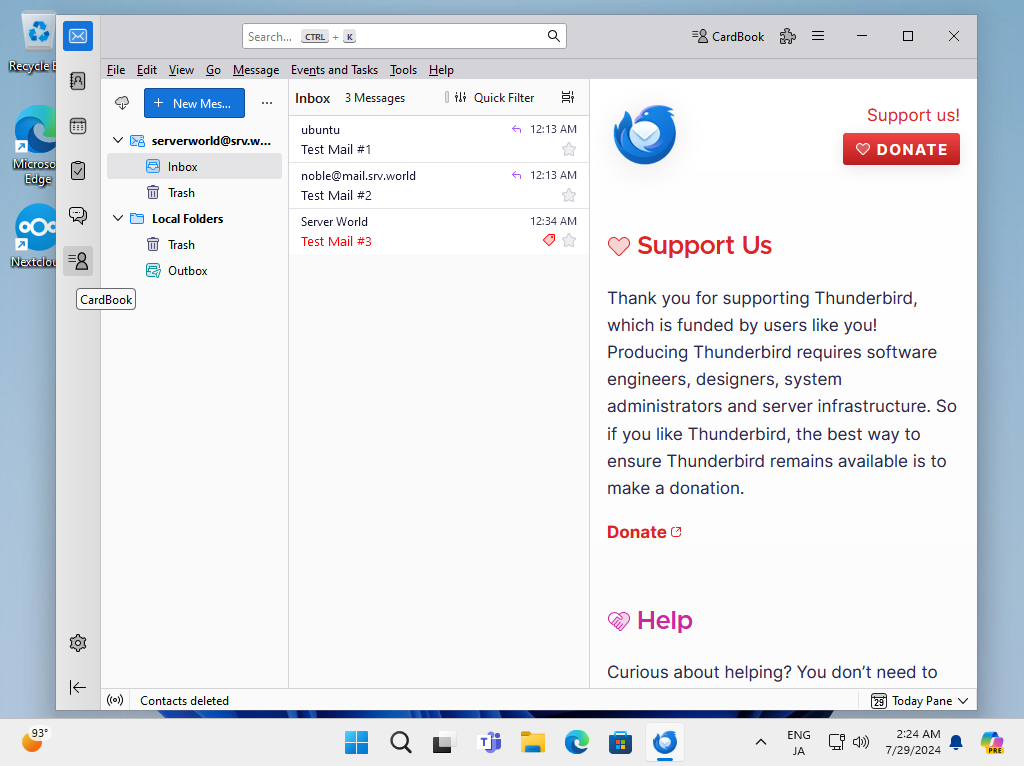Select Trash under serverworld account

coord(195,193)
